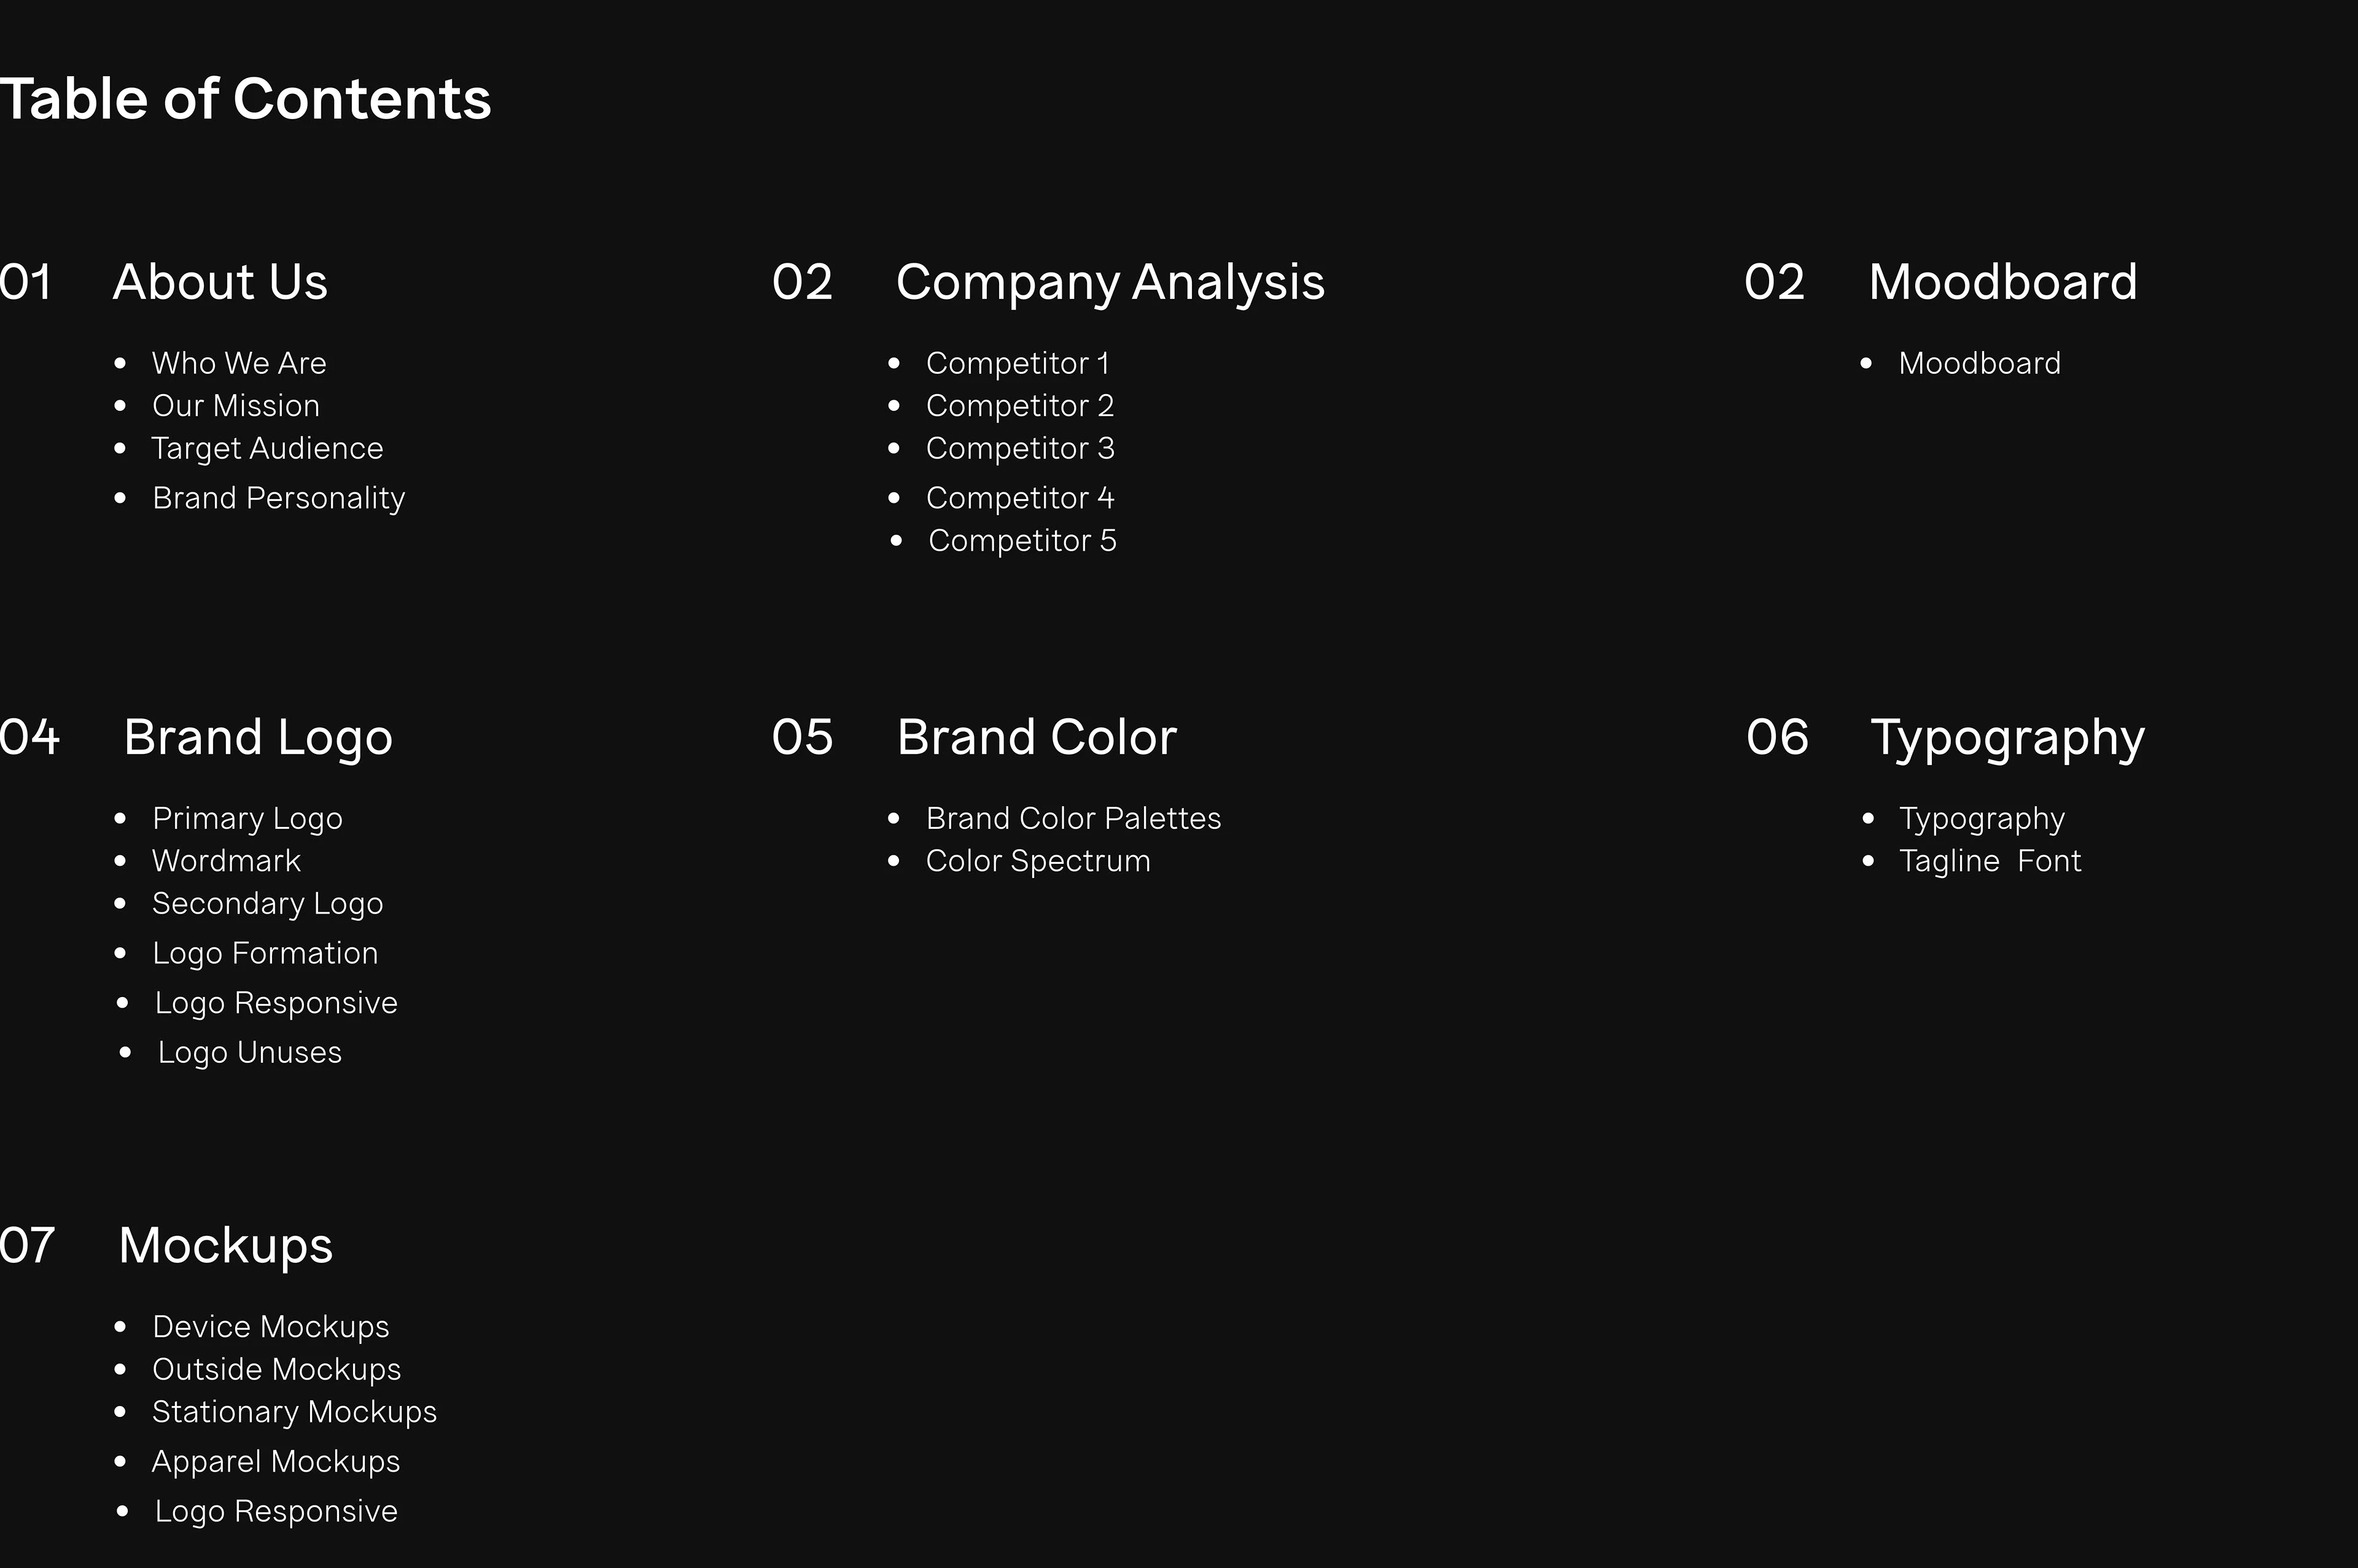Go to Competitor 5 entry

(1022, 541)
